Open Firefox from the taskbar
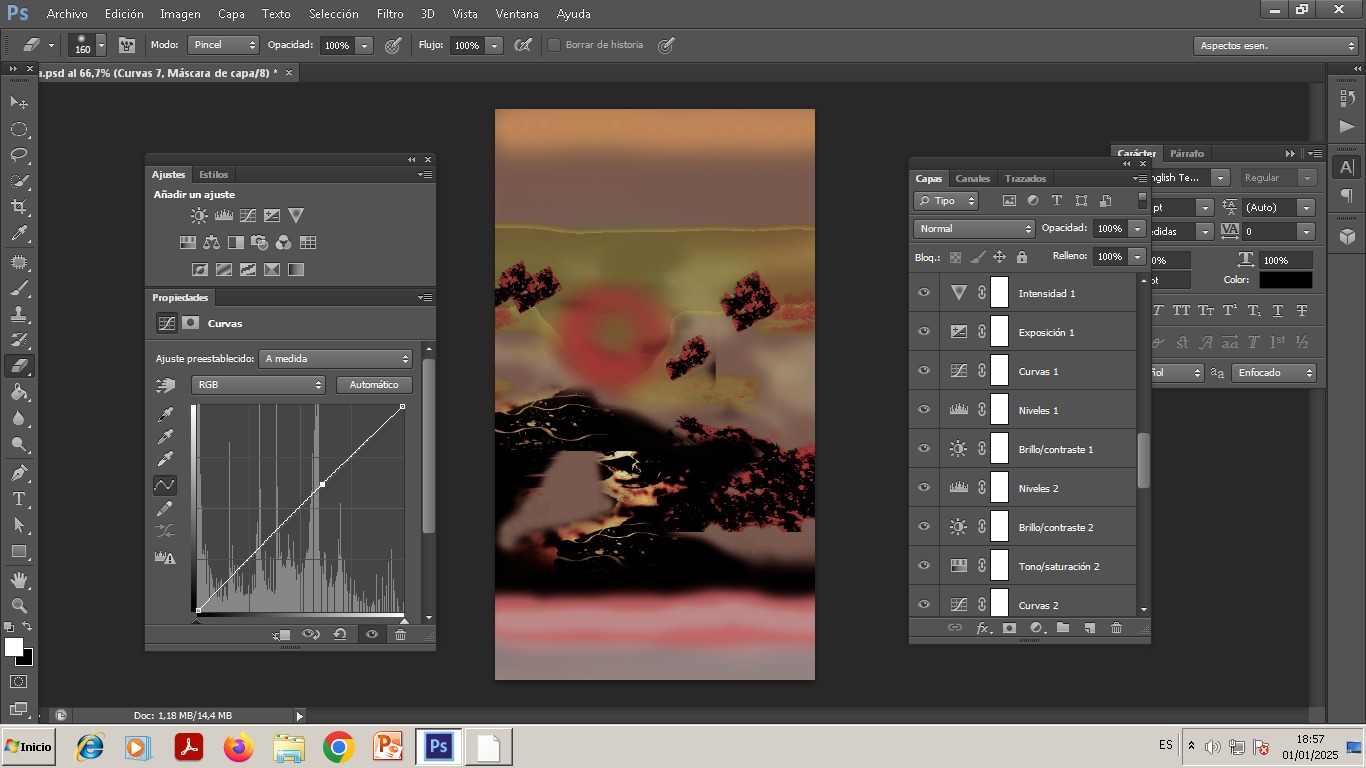Image resolution: width=1366 pixels, height=768 pixels. tap(239, 747)
